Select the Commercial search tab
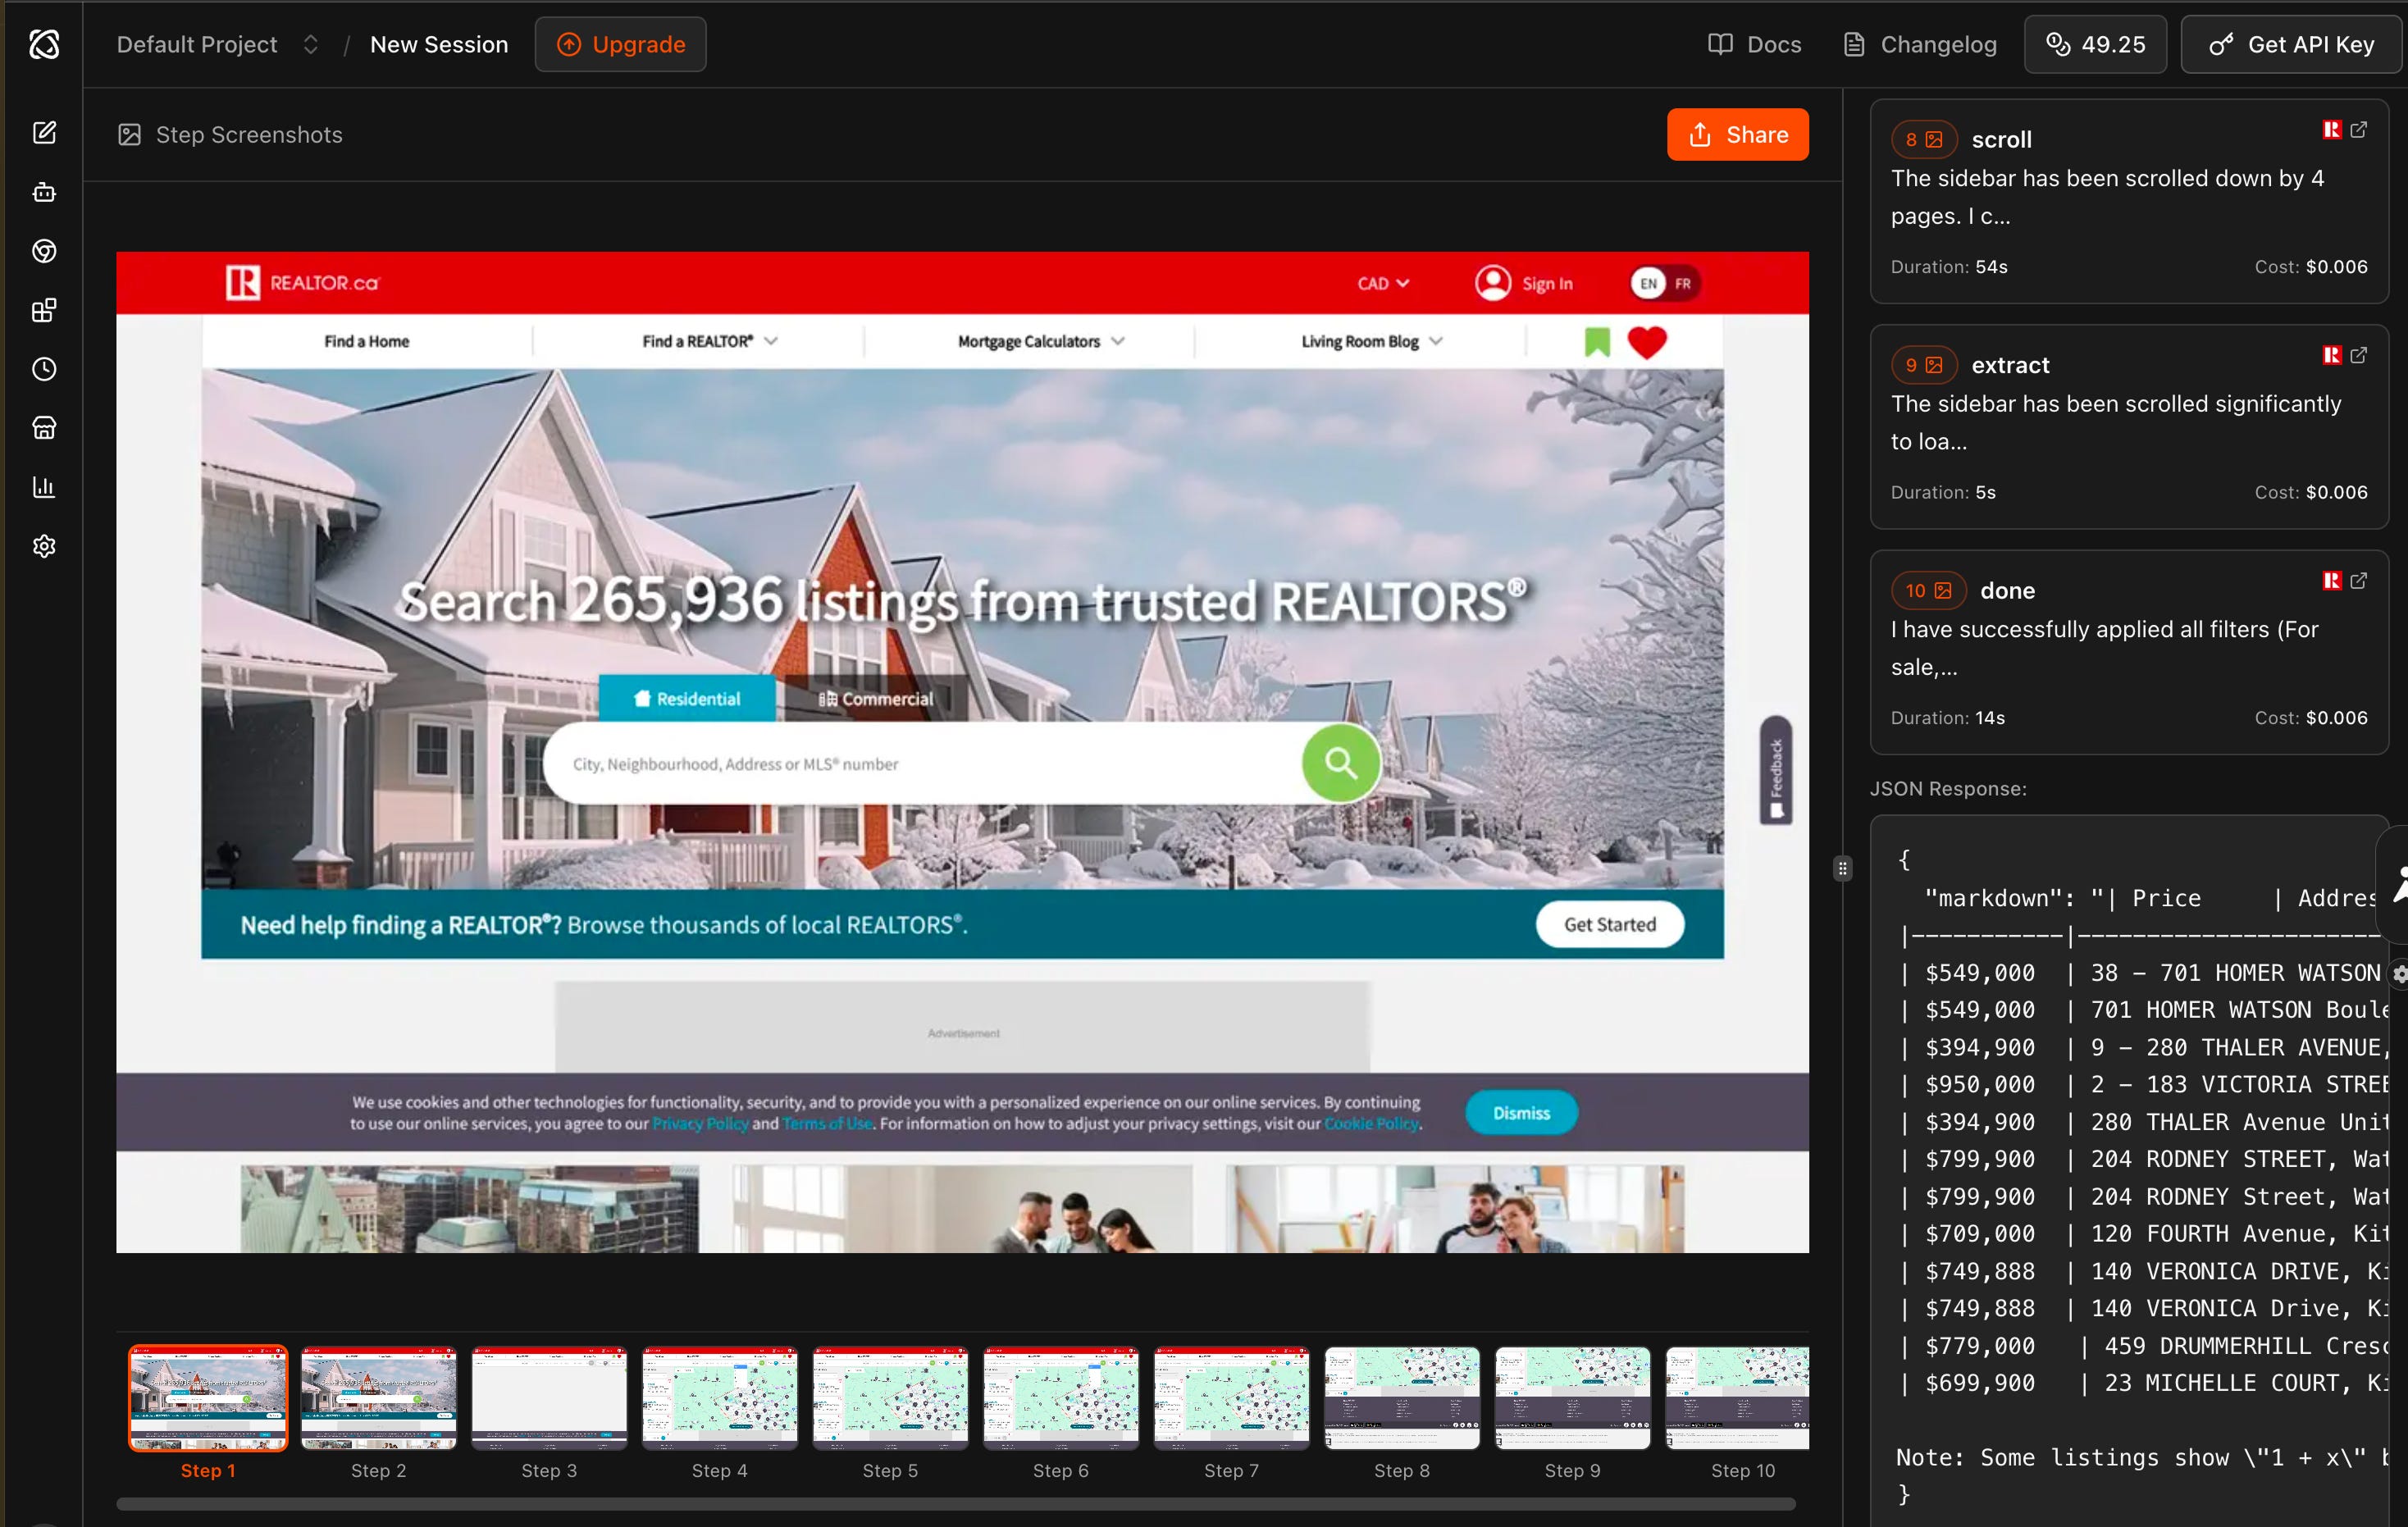This screenshot has width=2408, height=1527. [876, 699]
